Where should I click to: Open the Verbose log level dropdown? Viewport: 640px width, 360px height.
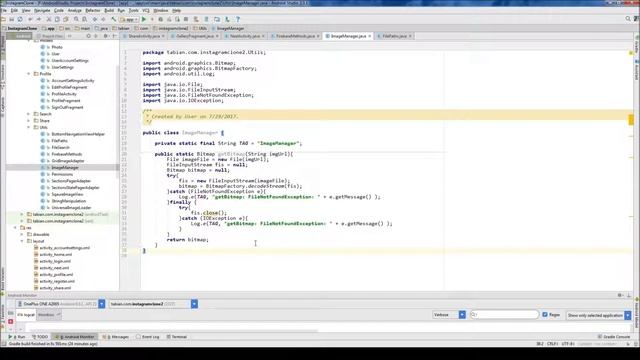click(x=462, y=315)
